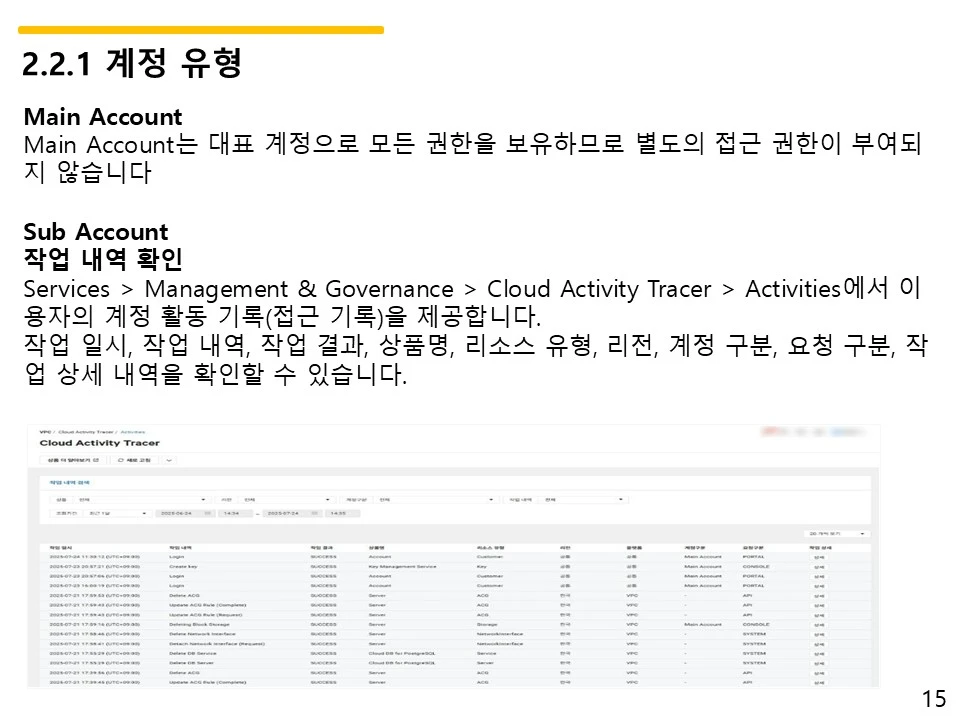The height and width of the screenshot is (720, 960).
Task: Open 상세 details for the first Login activity
Action: (x=817, y=558)
